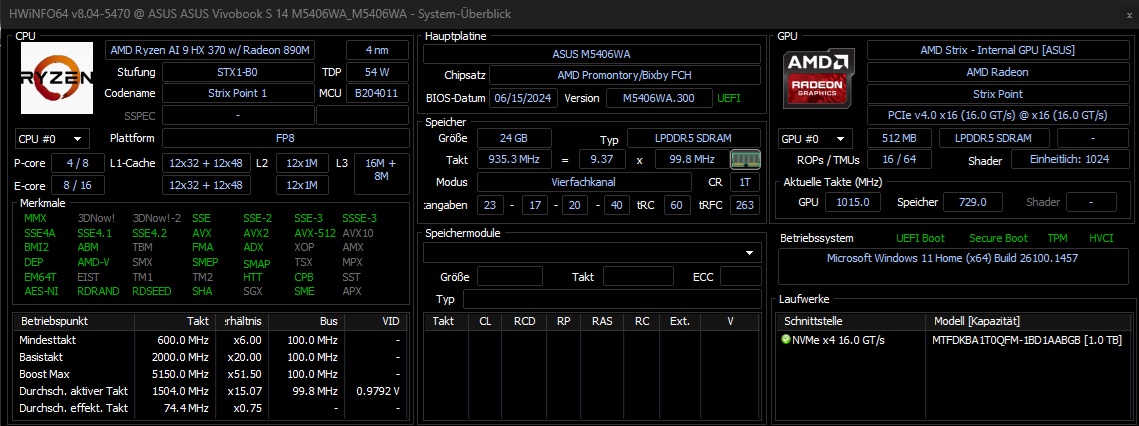Click the memory Modus value Vierfachkanal
This screenshot has height=426, width=1139.
coord(585,182)
